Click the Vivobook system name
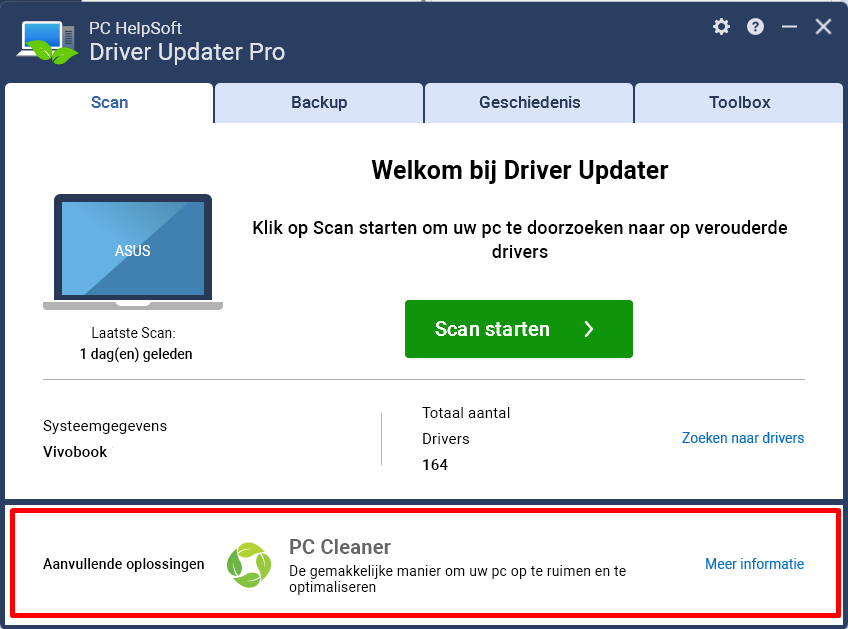 click(x=75, y=452)
